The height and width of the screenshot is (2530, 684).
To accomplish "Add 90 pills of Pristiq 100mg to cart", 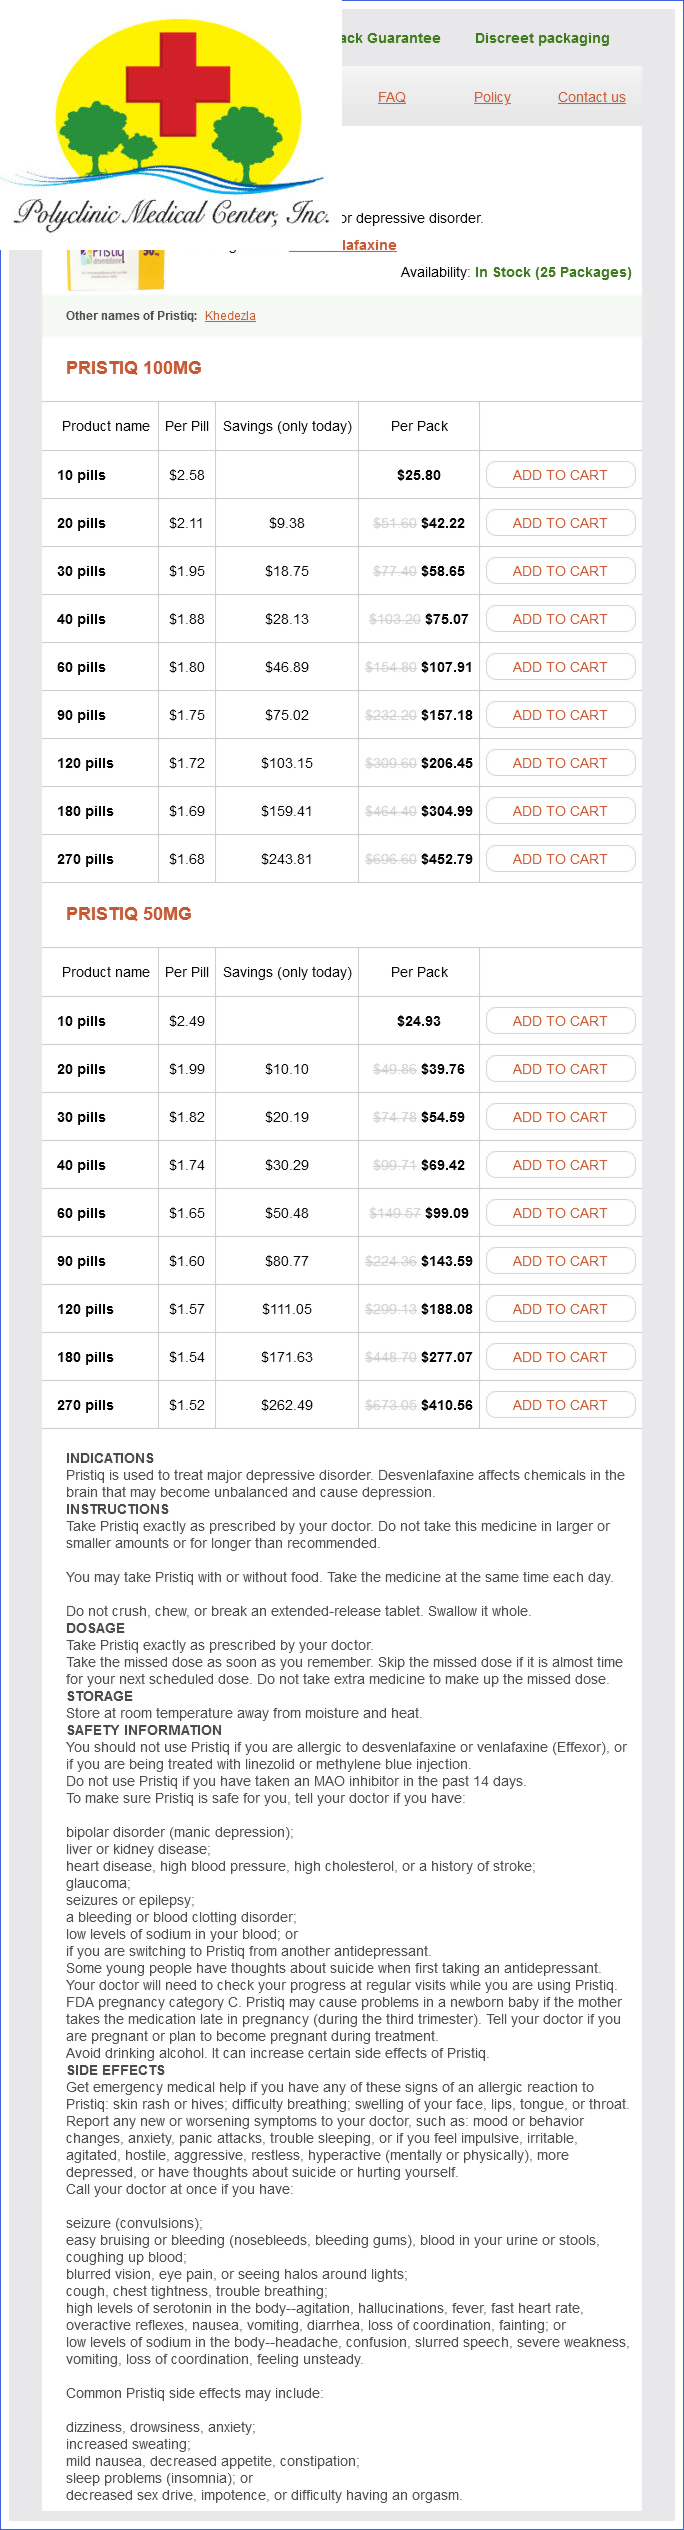I will tap(560, 715).
